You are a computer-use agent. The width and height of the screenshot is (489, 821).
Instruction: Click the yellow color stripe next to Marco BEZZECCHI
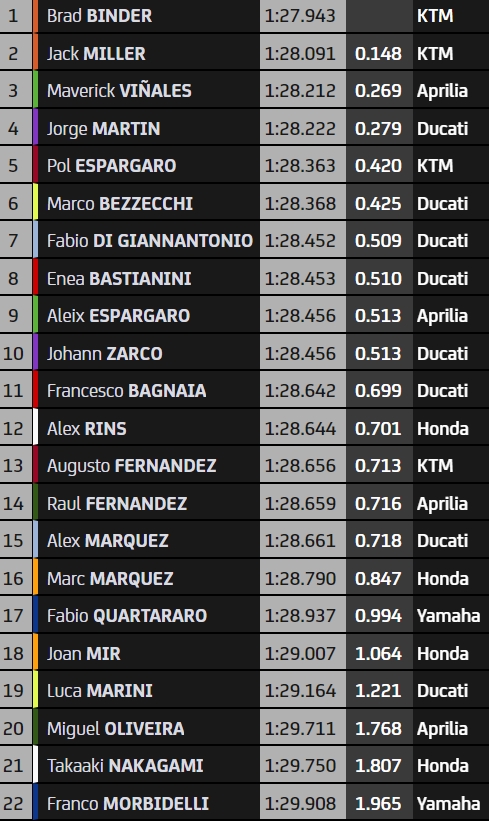click(x=36, y=203)
